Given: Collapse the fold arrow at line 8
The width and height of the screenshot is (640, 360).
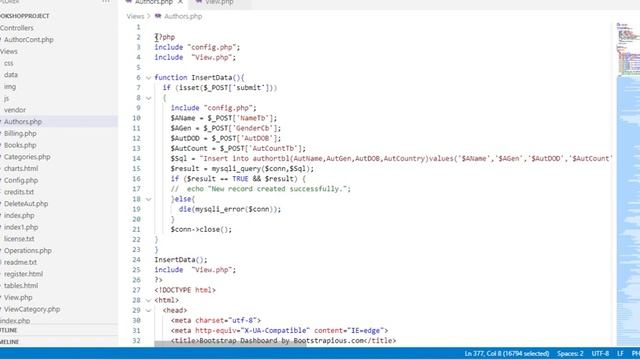Looking at the screenshot, I should pos(149,98).
